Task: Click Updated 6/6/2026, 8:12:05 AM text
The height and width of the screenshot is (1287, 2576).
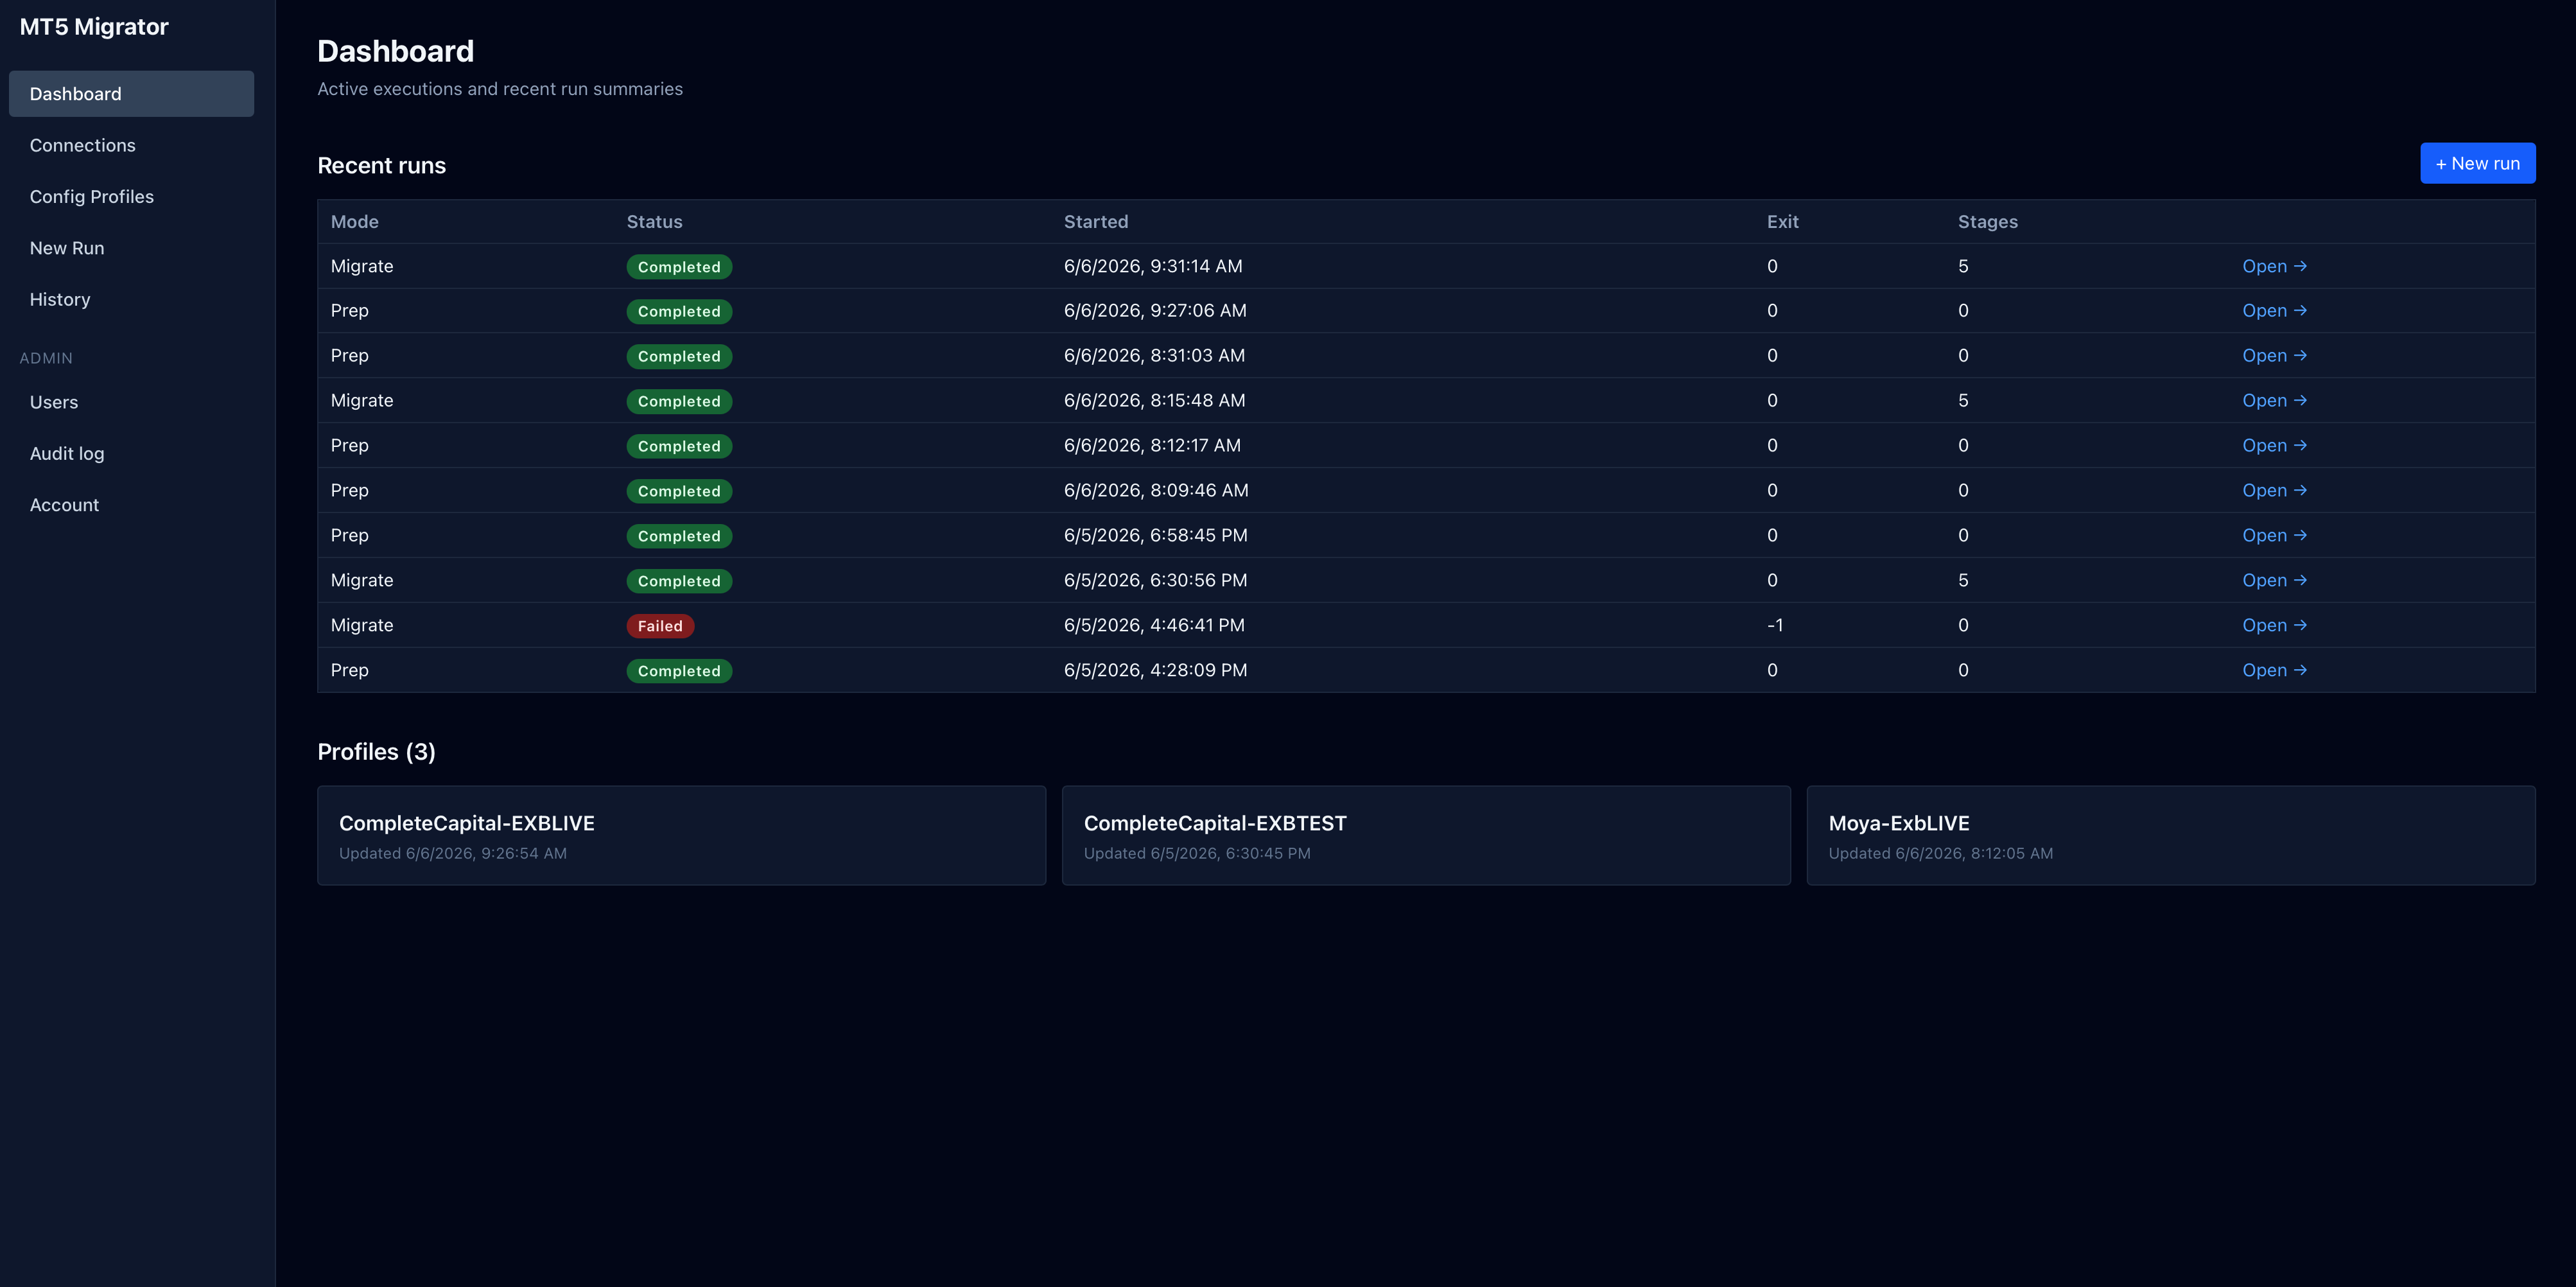Action: (1941, 854)
